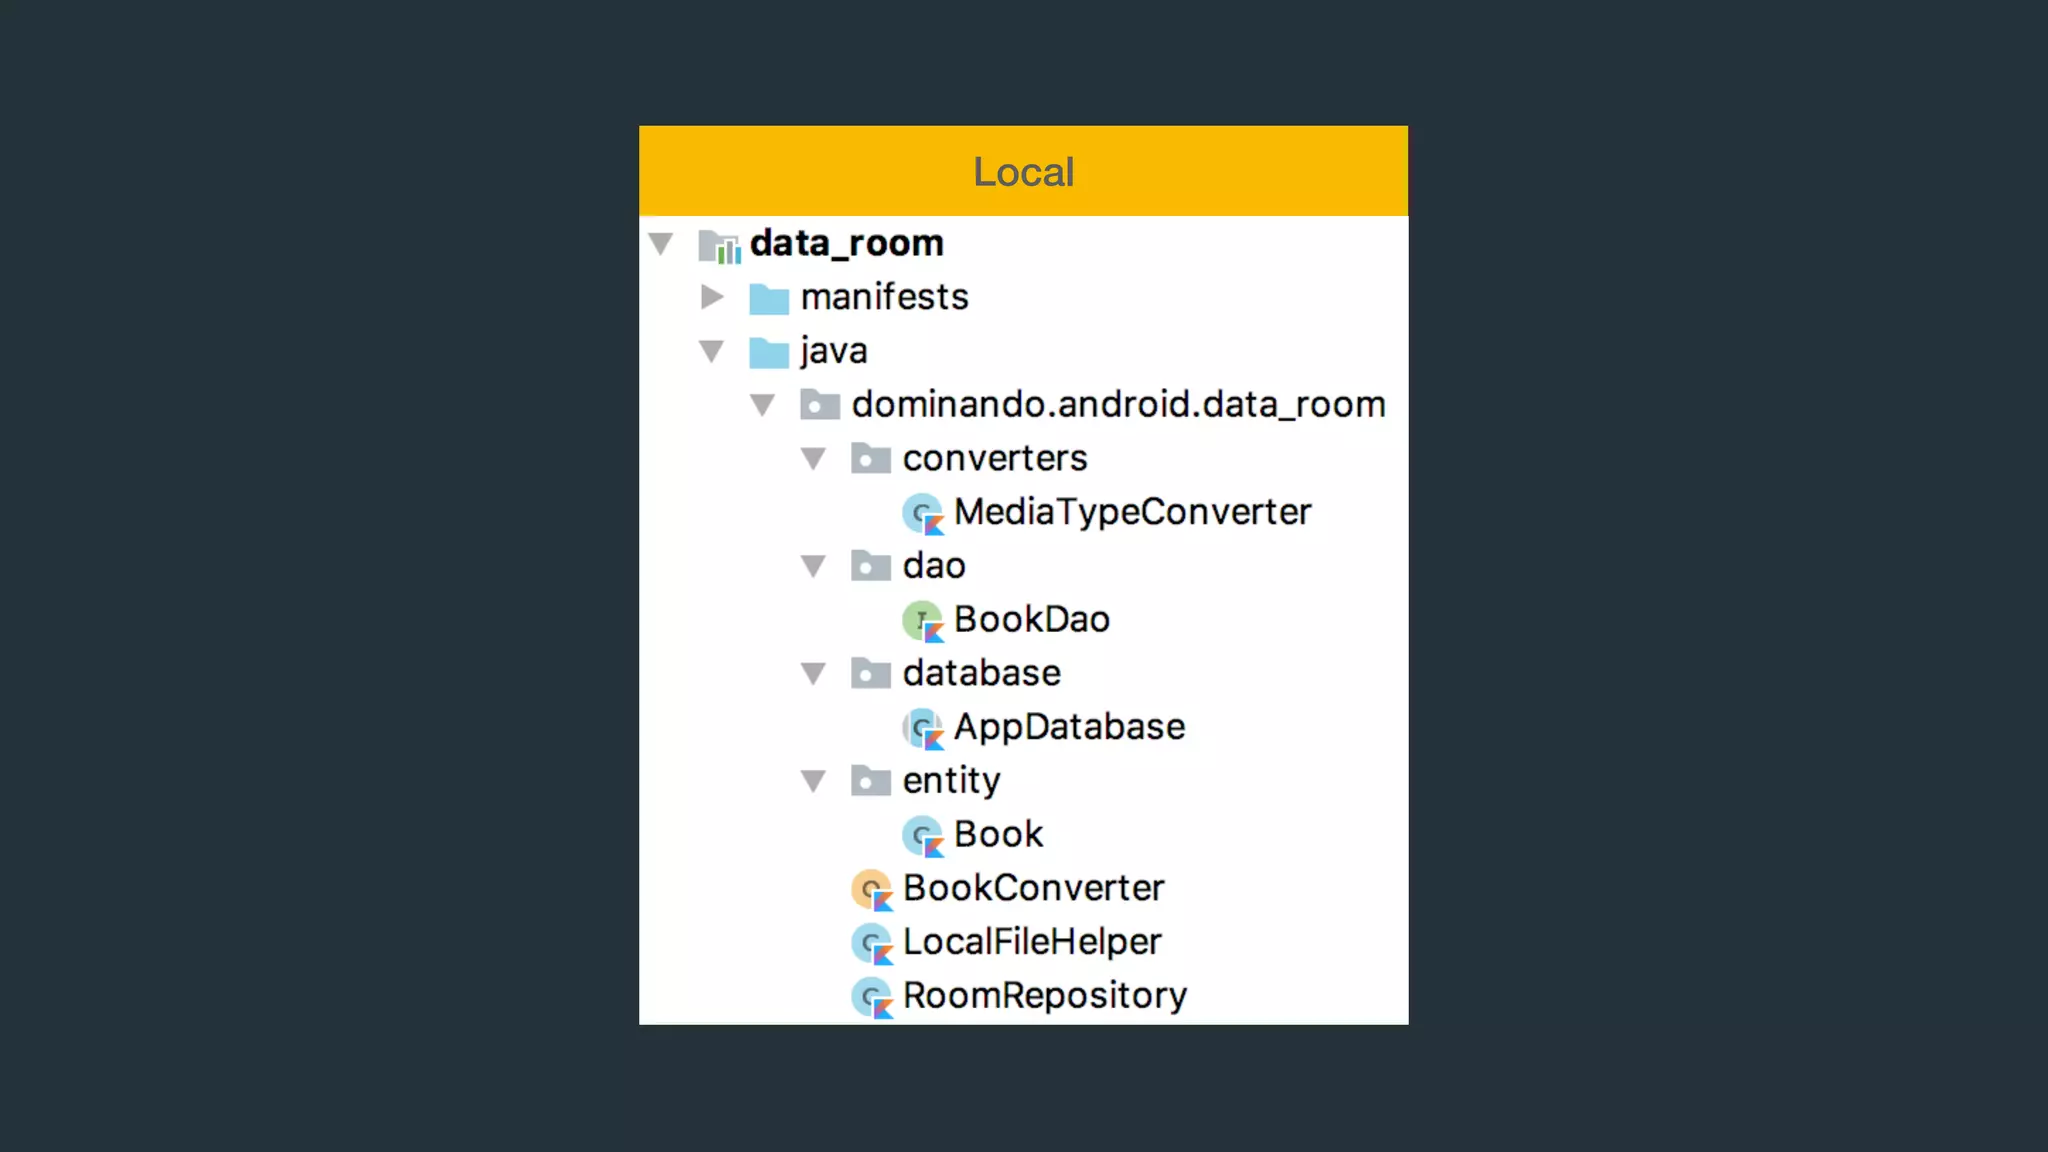The width and height of the screenshot is (2048, 1152).
Task: Click the orange BookConverter object icon
Action: tap(871, 889)
